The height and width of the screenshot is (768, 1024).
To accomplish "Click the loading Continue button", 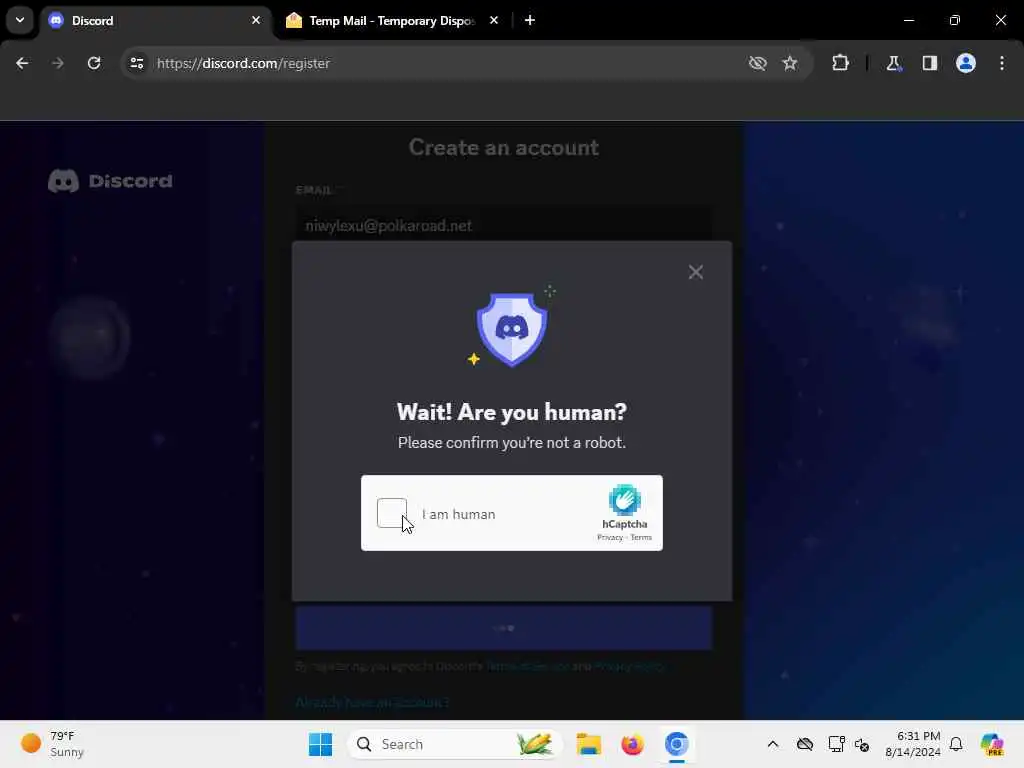I will click(x=504, y=628).
